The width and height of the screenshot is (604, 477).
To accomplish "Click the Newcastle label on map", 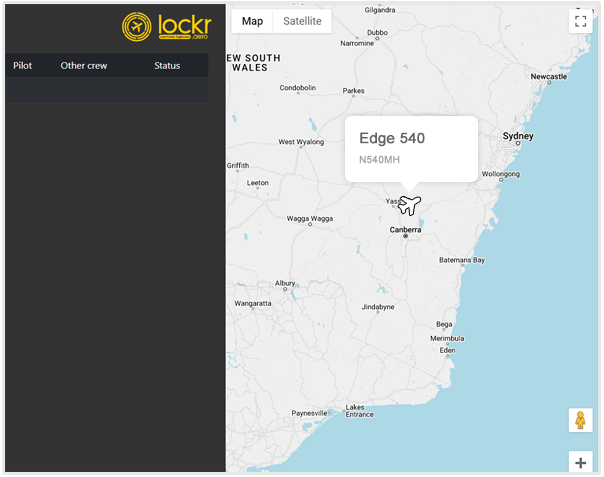I will pos(548,76).
